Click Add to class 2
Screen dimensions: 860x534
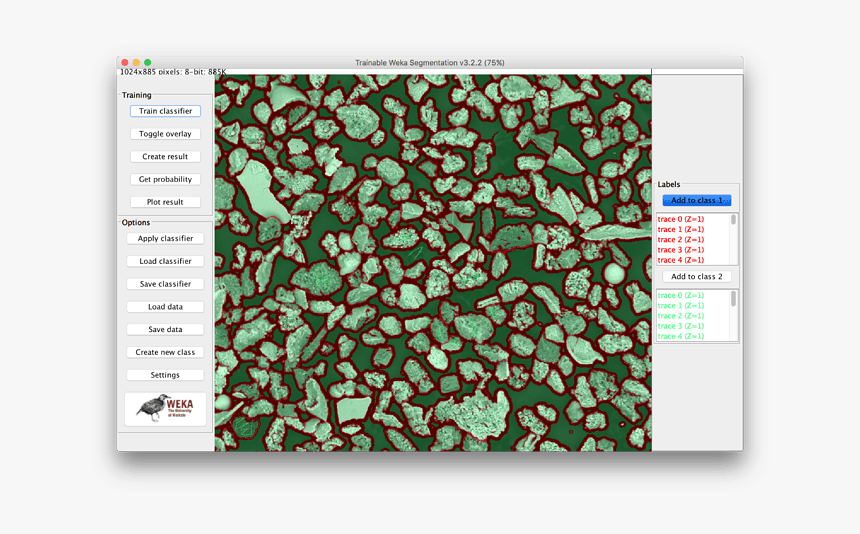click(x=697, y=276)
